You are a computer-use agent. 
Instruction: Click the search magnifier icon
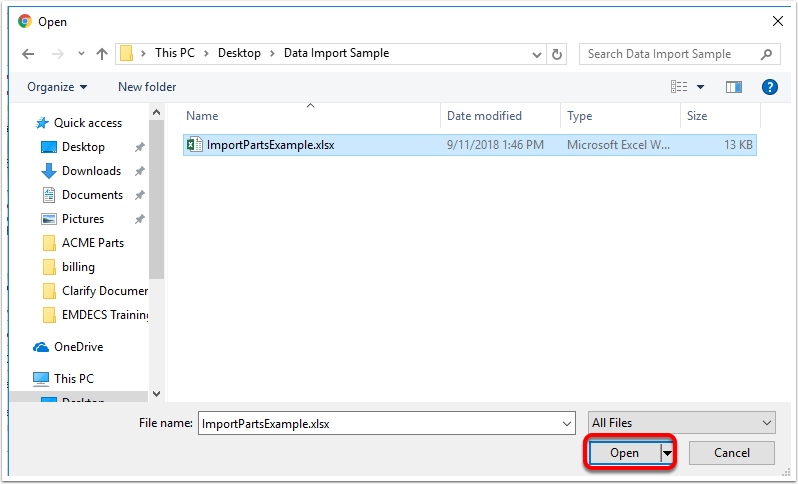[x=766, y=54]
